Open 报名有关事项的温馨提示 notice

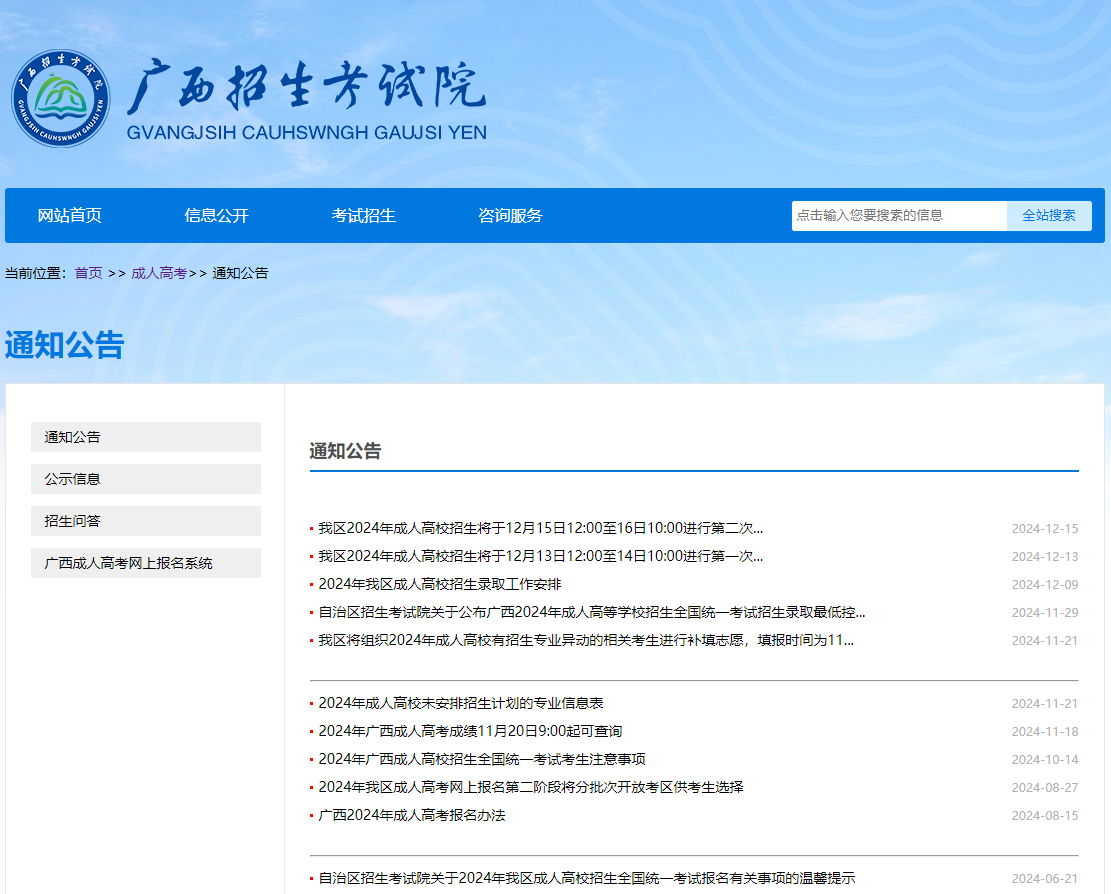point(587,878)
